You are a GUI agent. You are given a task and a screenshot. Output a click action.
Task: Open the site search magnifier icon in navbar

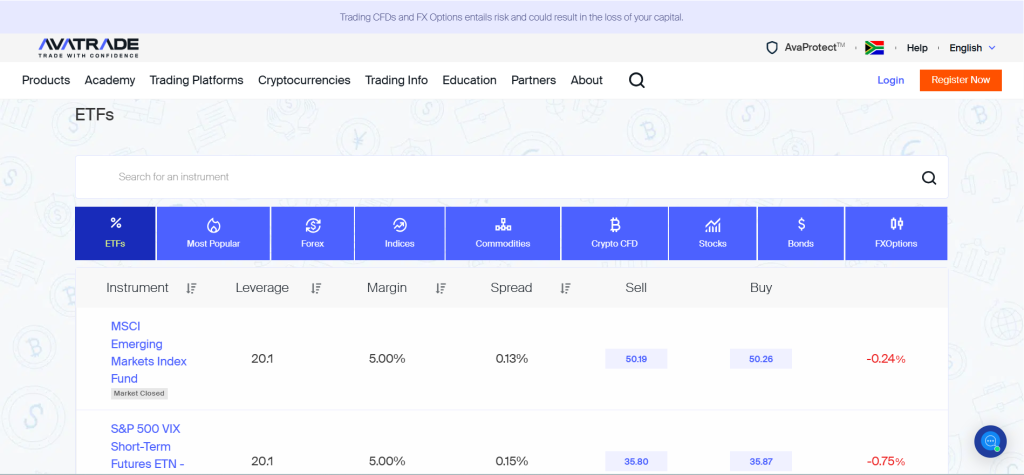coord(637,80)
